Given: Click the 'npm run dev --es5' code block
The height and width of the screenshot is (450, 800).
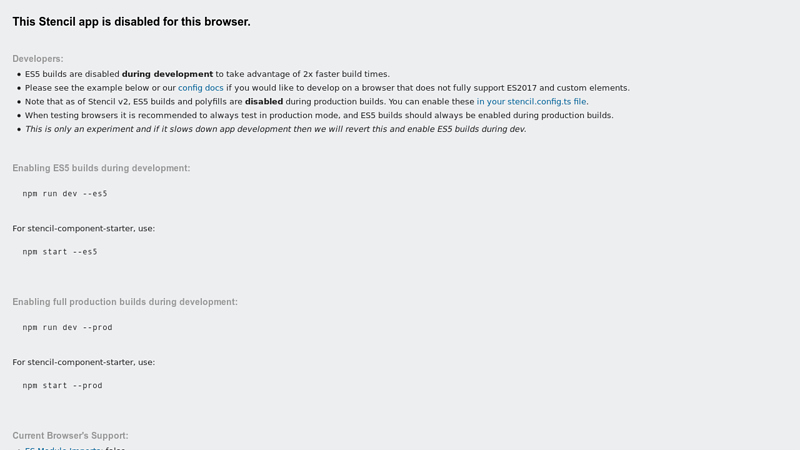Looking at the screenshot, I should coord(65,193).
